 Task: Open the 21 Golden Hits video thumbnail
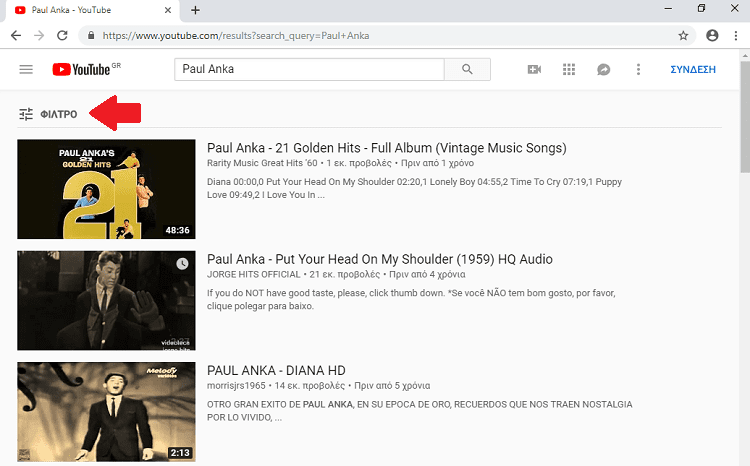(x=106, y=189)
